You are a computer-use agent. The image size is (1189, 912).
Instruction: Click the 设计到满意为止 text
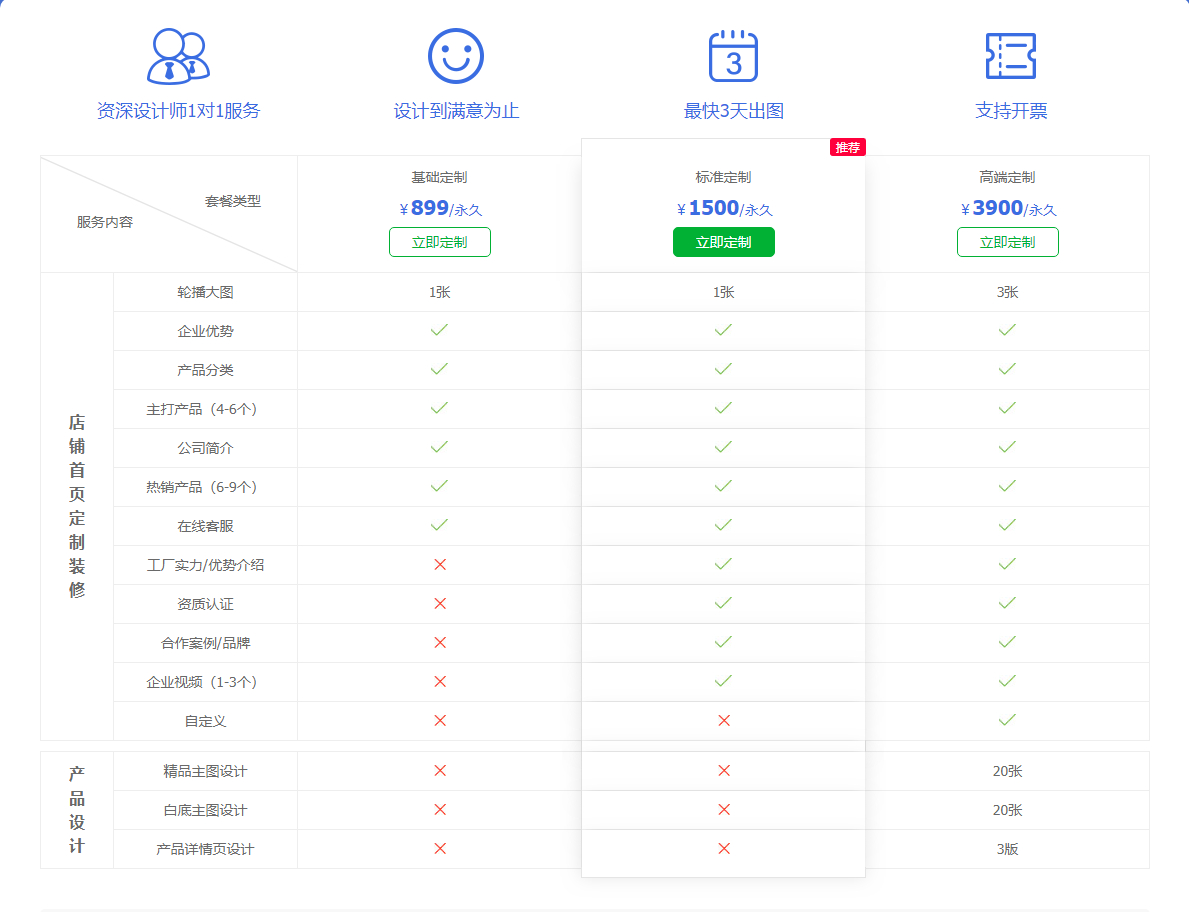pyautogui.click(x=456, y=111)
